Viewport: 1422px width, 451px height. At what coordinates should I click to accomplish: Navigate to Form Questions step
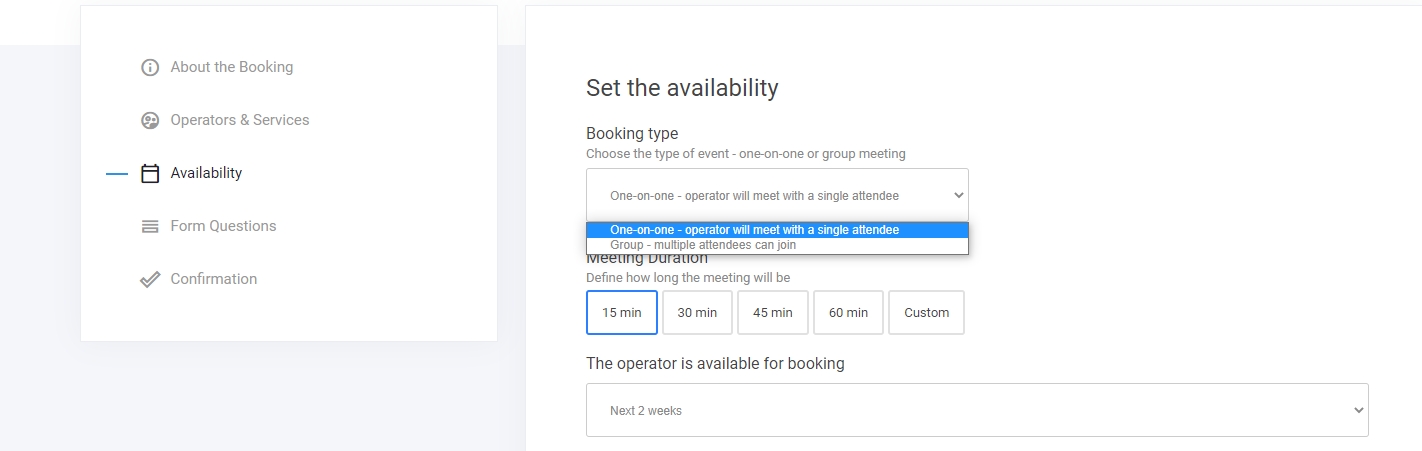(223, 226)
